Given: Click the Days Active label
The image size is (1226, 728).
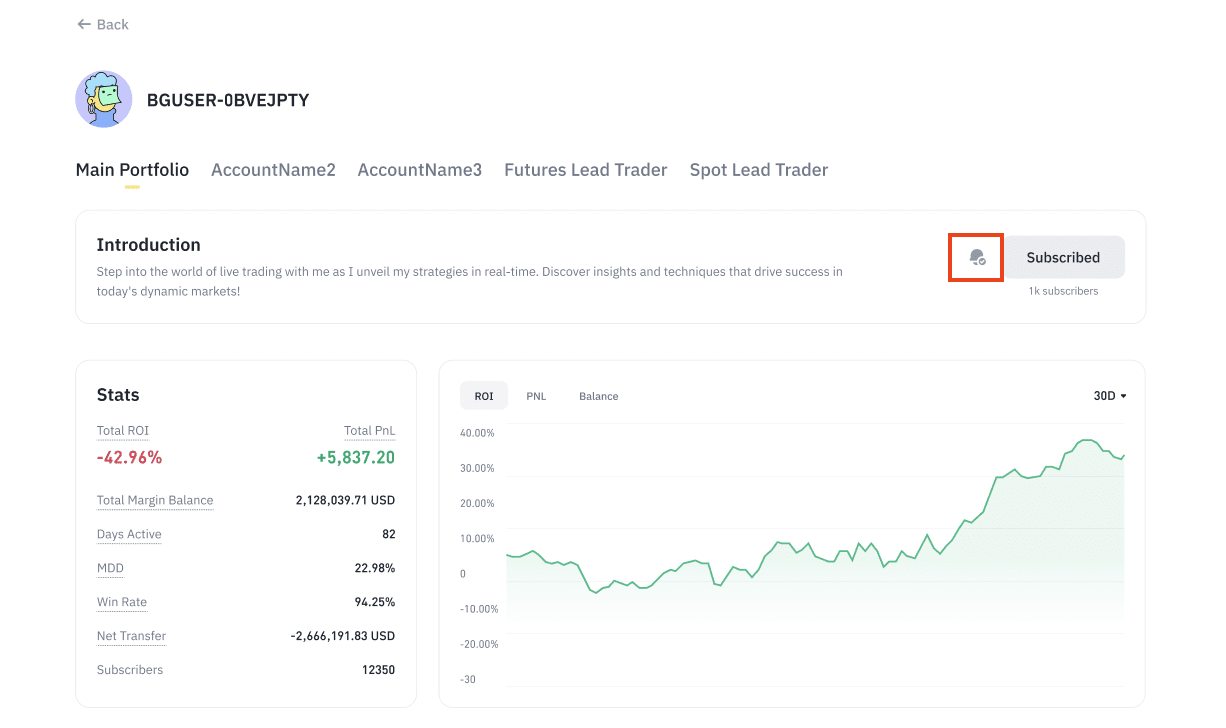Looking at the screenshot, I should point(129,534).
